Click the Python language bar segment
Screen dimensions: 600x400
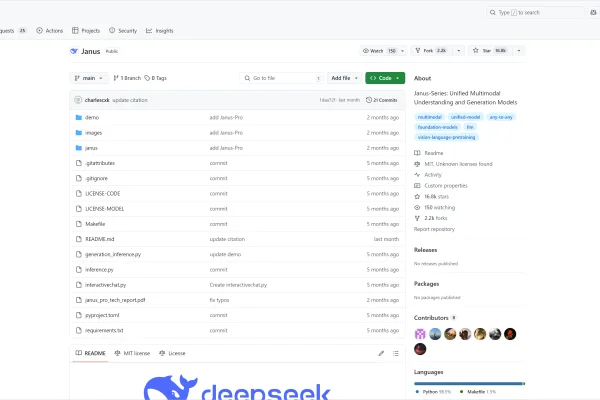point(468,384)
